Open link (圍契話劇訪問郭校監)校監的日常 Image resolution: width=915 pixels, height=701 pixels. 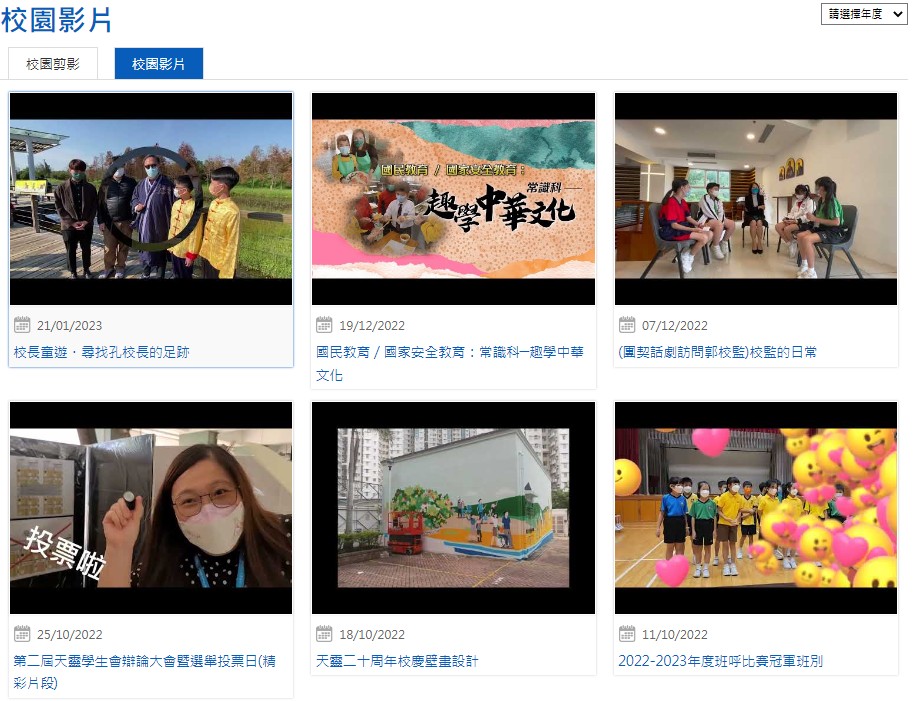click(x=717, y=352)
